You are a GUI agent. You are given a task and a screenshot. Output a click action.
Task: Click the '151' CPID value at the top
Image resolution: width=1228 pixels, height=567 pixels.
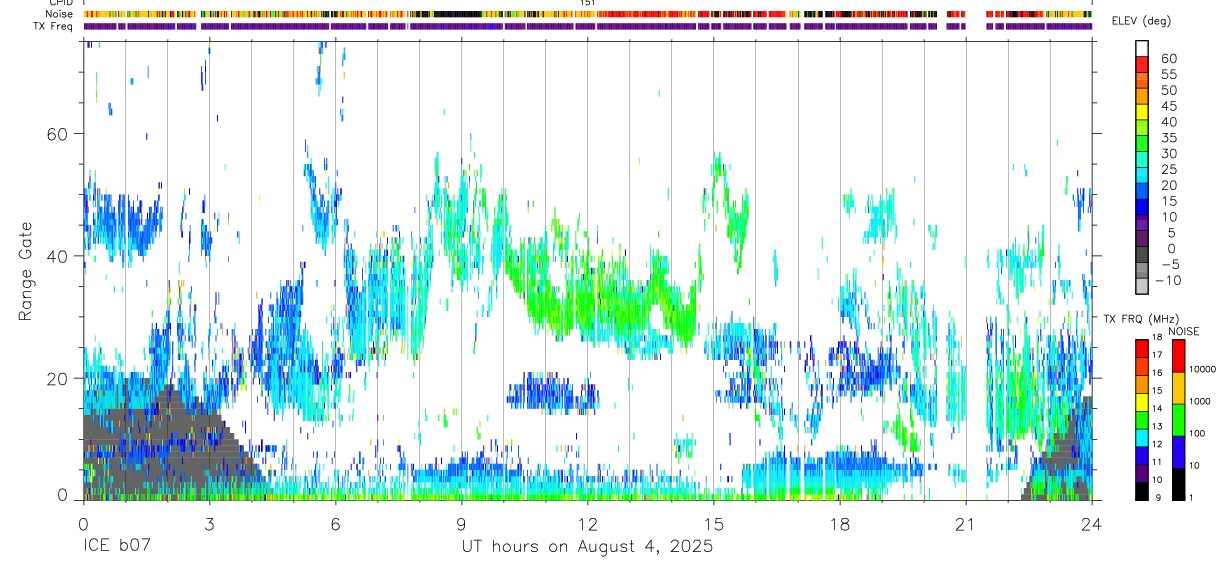tap(588, 3)
